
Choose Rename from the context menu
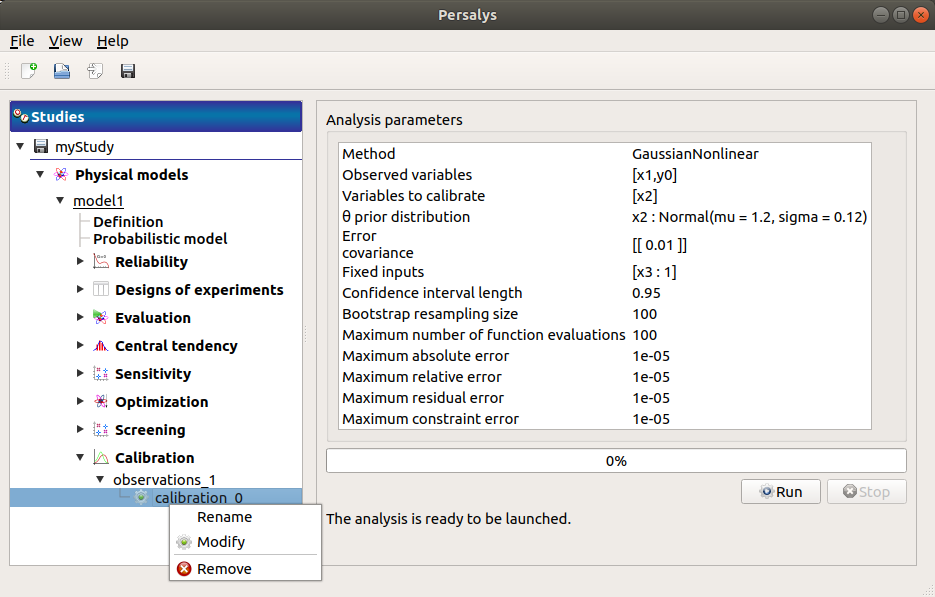pyautogui.click(x=224, y=517)
